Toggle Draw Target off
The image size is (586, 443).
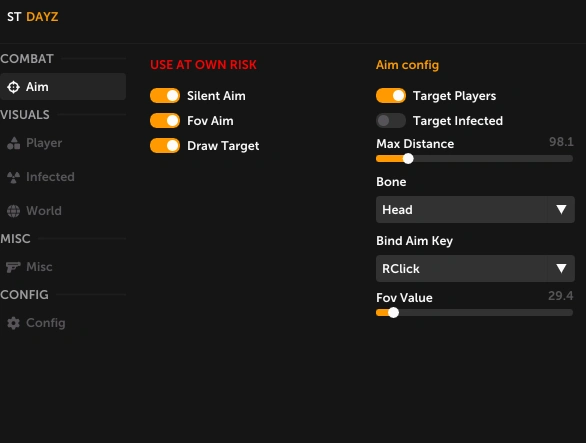click(x=165, y=146)
